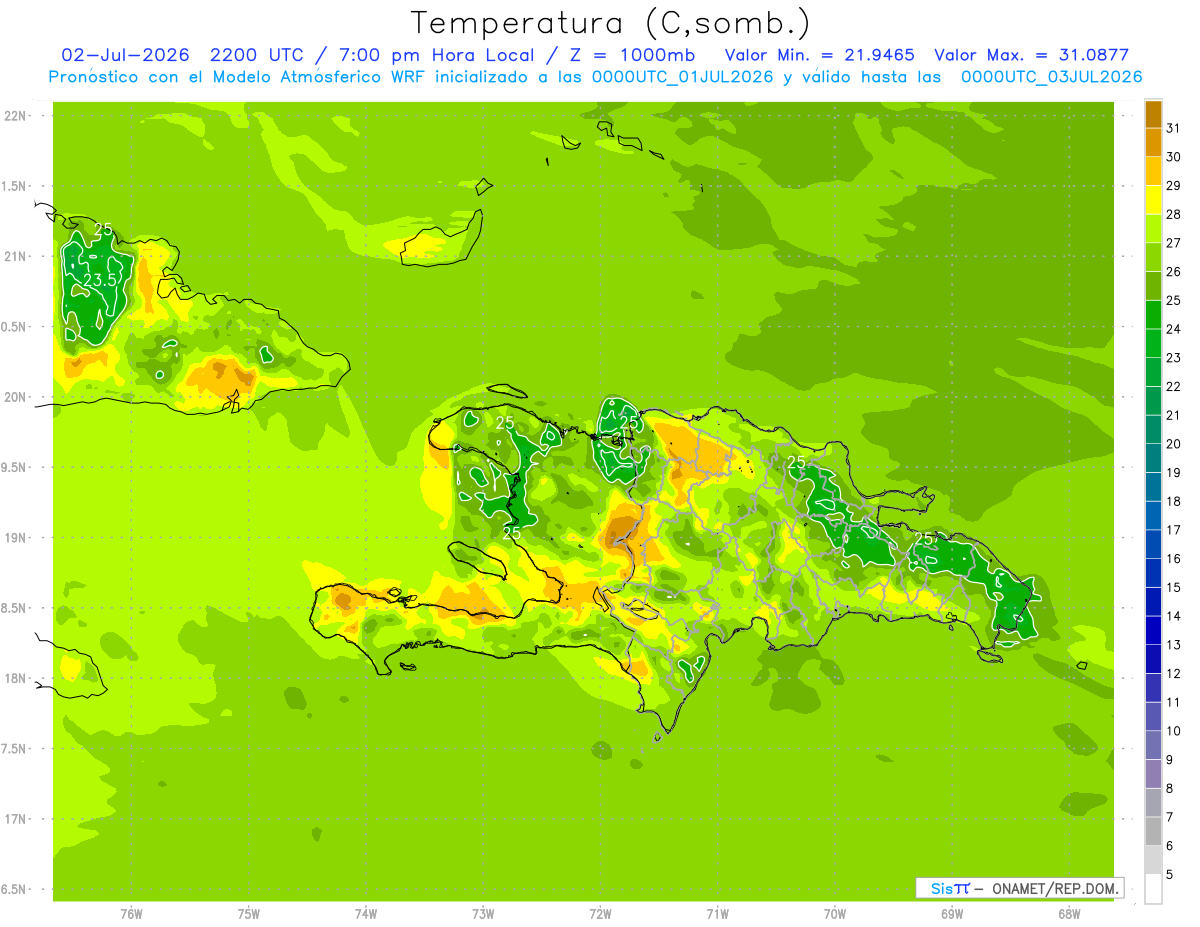
Task: Click the legend scale value '14'
Action: [1174, 616]
